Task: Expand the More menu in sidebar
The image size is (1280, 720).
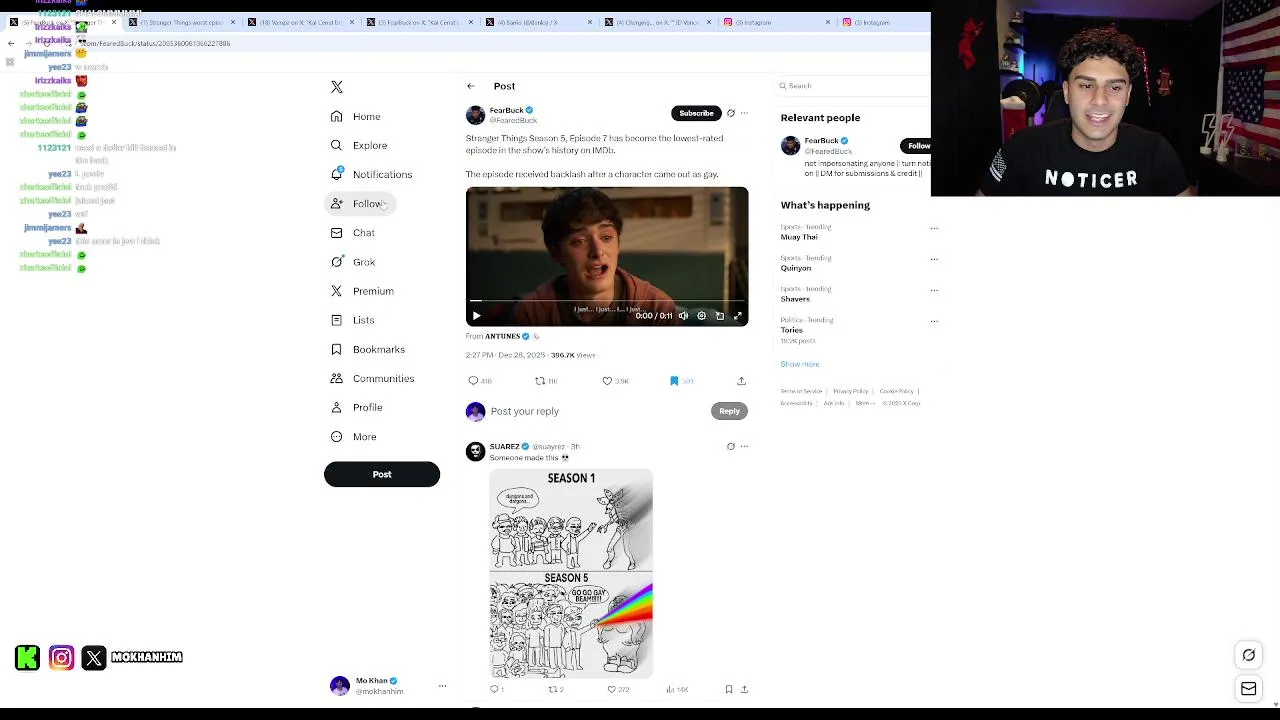Action: coord(354,436)
